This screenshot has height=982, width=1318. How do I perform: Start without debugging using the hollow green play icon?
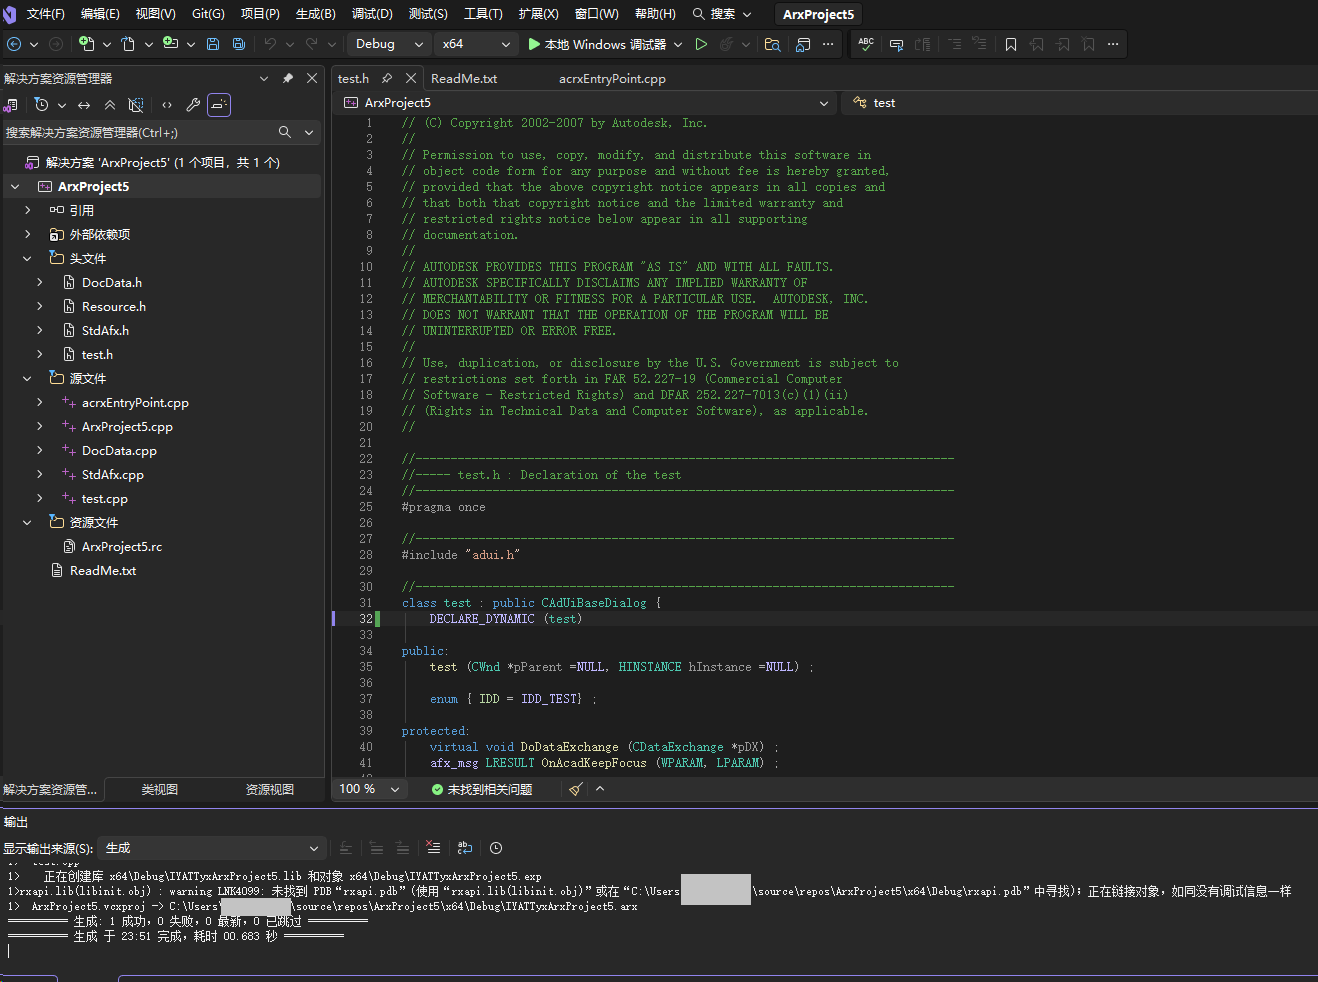click(x=701, y=44)
